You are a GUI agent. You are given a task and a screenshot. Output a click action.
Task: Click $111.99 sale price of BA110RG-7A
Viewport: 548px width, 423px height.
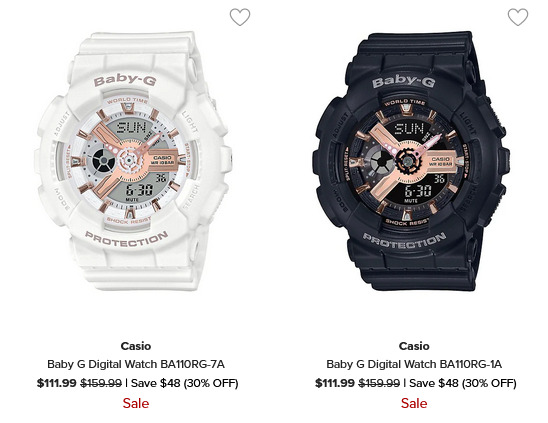[x=57, y=383]
